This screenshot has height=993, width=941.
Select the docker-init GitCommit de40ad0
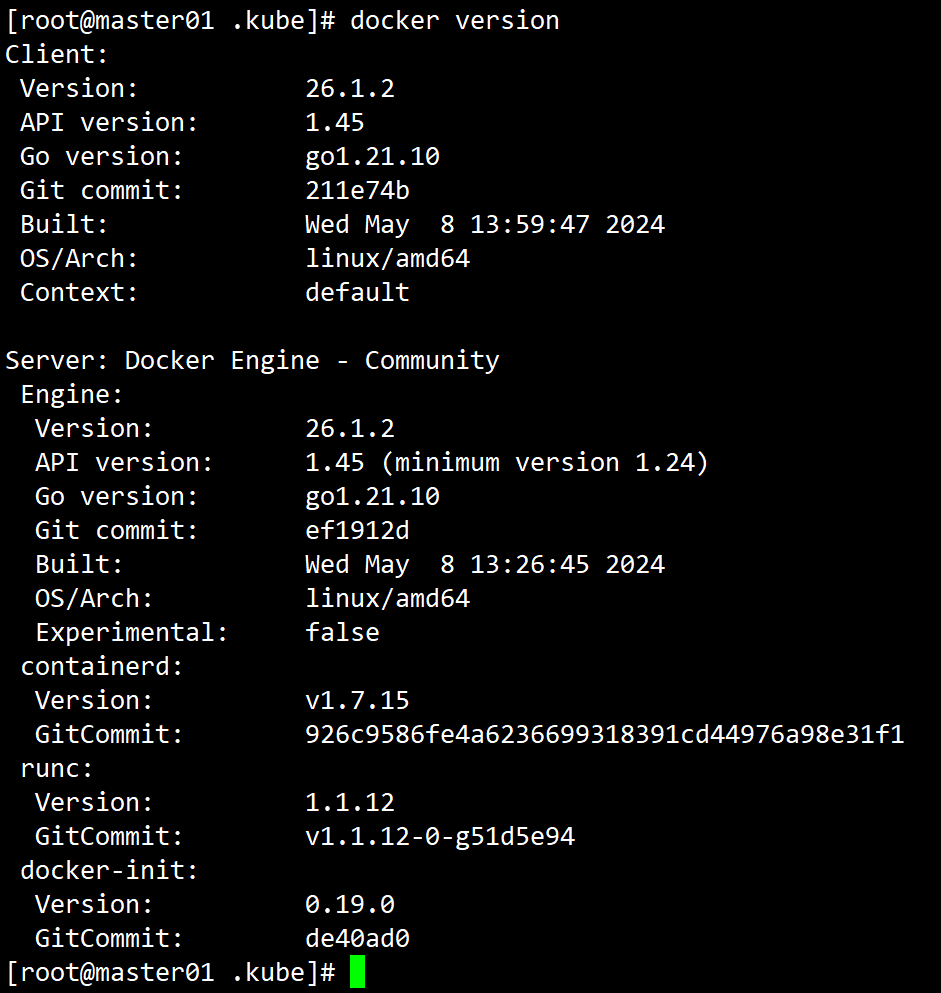tap(357, 939)
